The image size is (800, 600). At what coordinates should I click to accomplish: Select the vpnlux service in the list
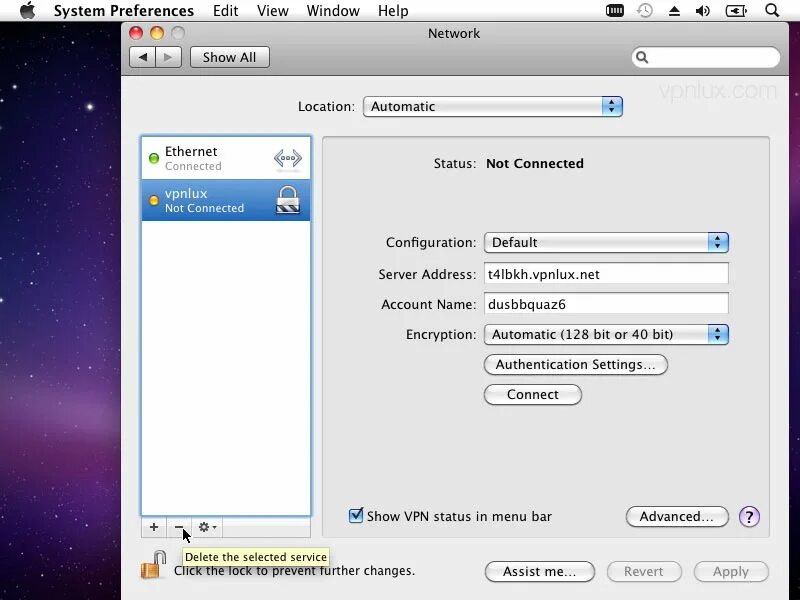pos(226,200)
